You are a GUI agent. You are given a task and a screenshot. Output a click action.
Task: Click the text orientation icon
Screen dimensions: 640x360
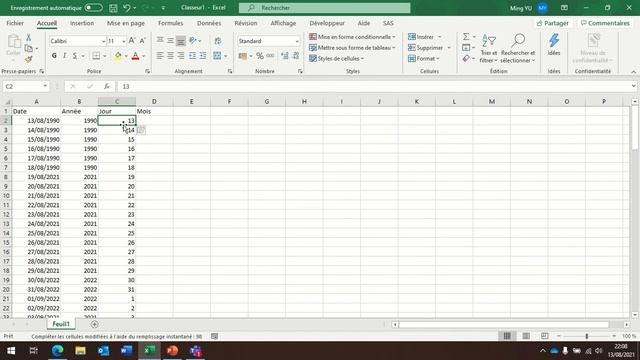(x=193, y=40)
